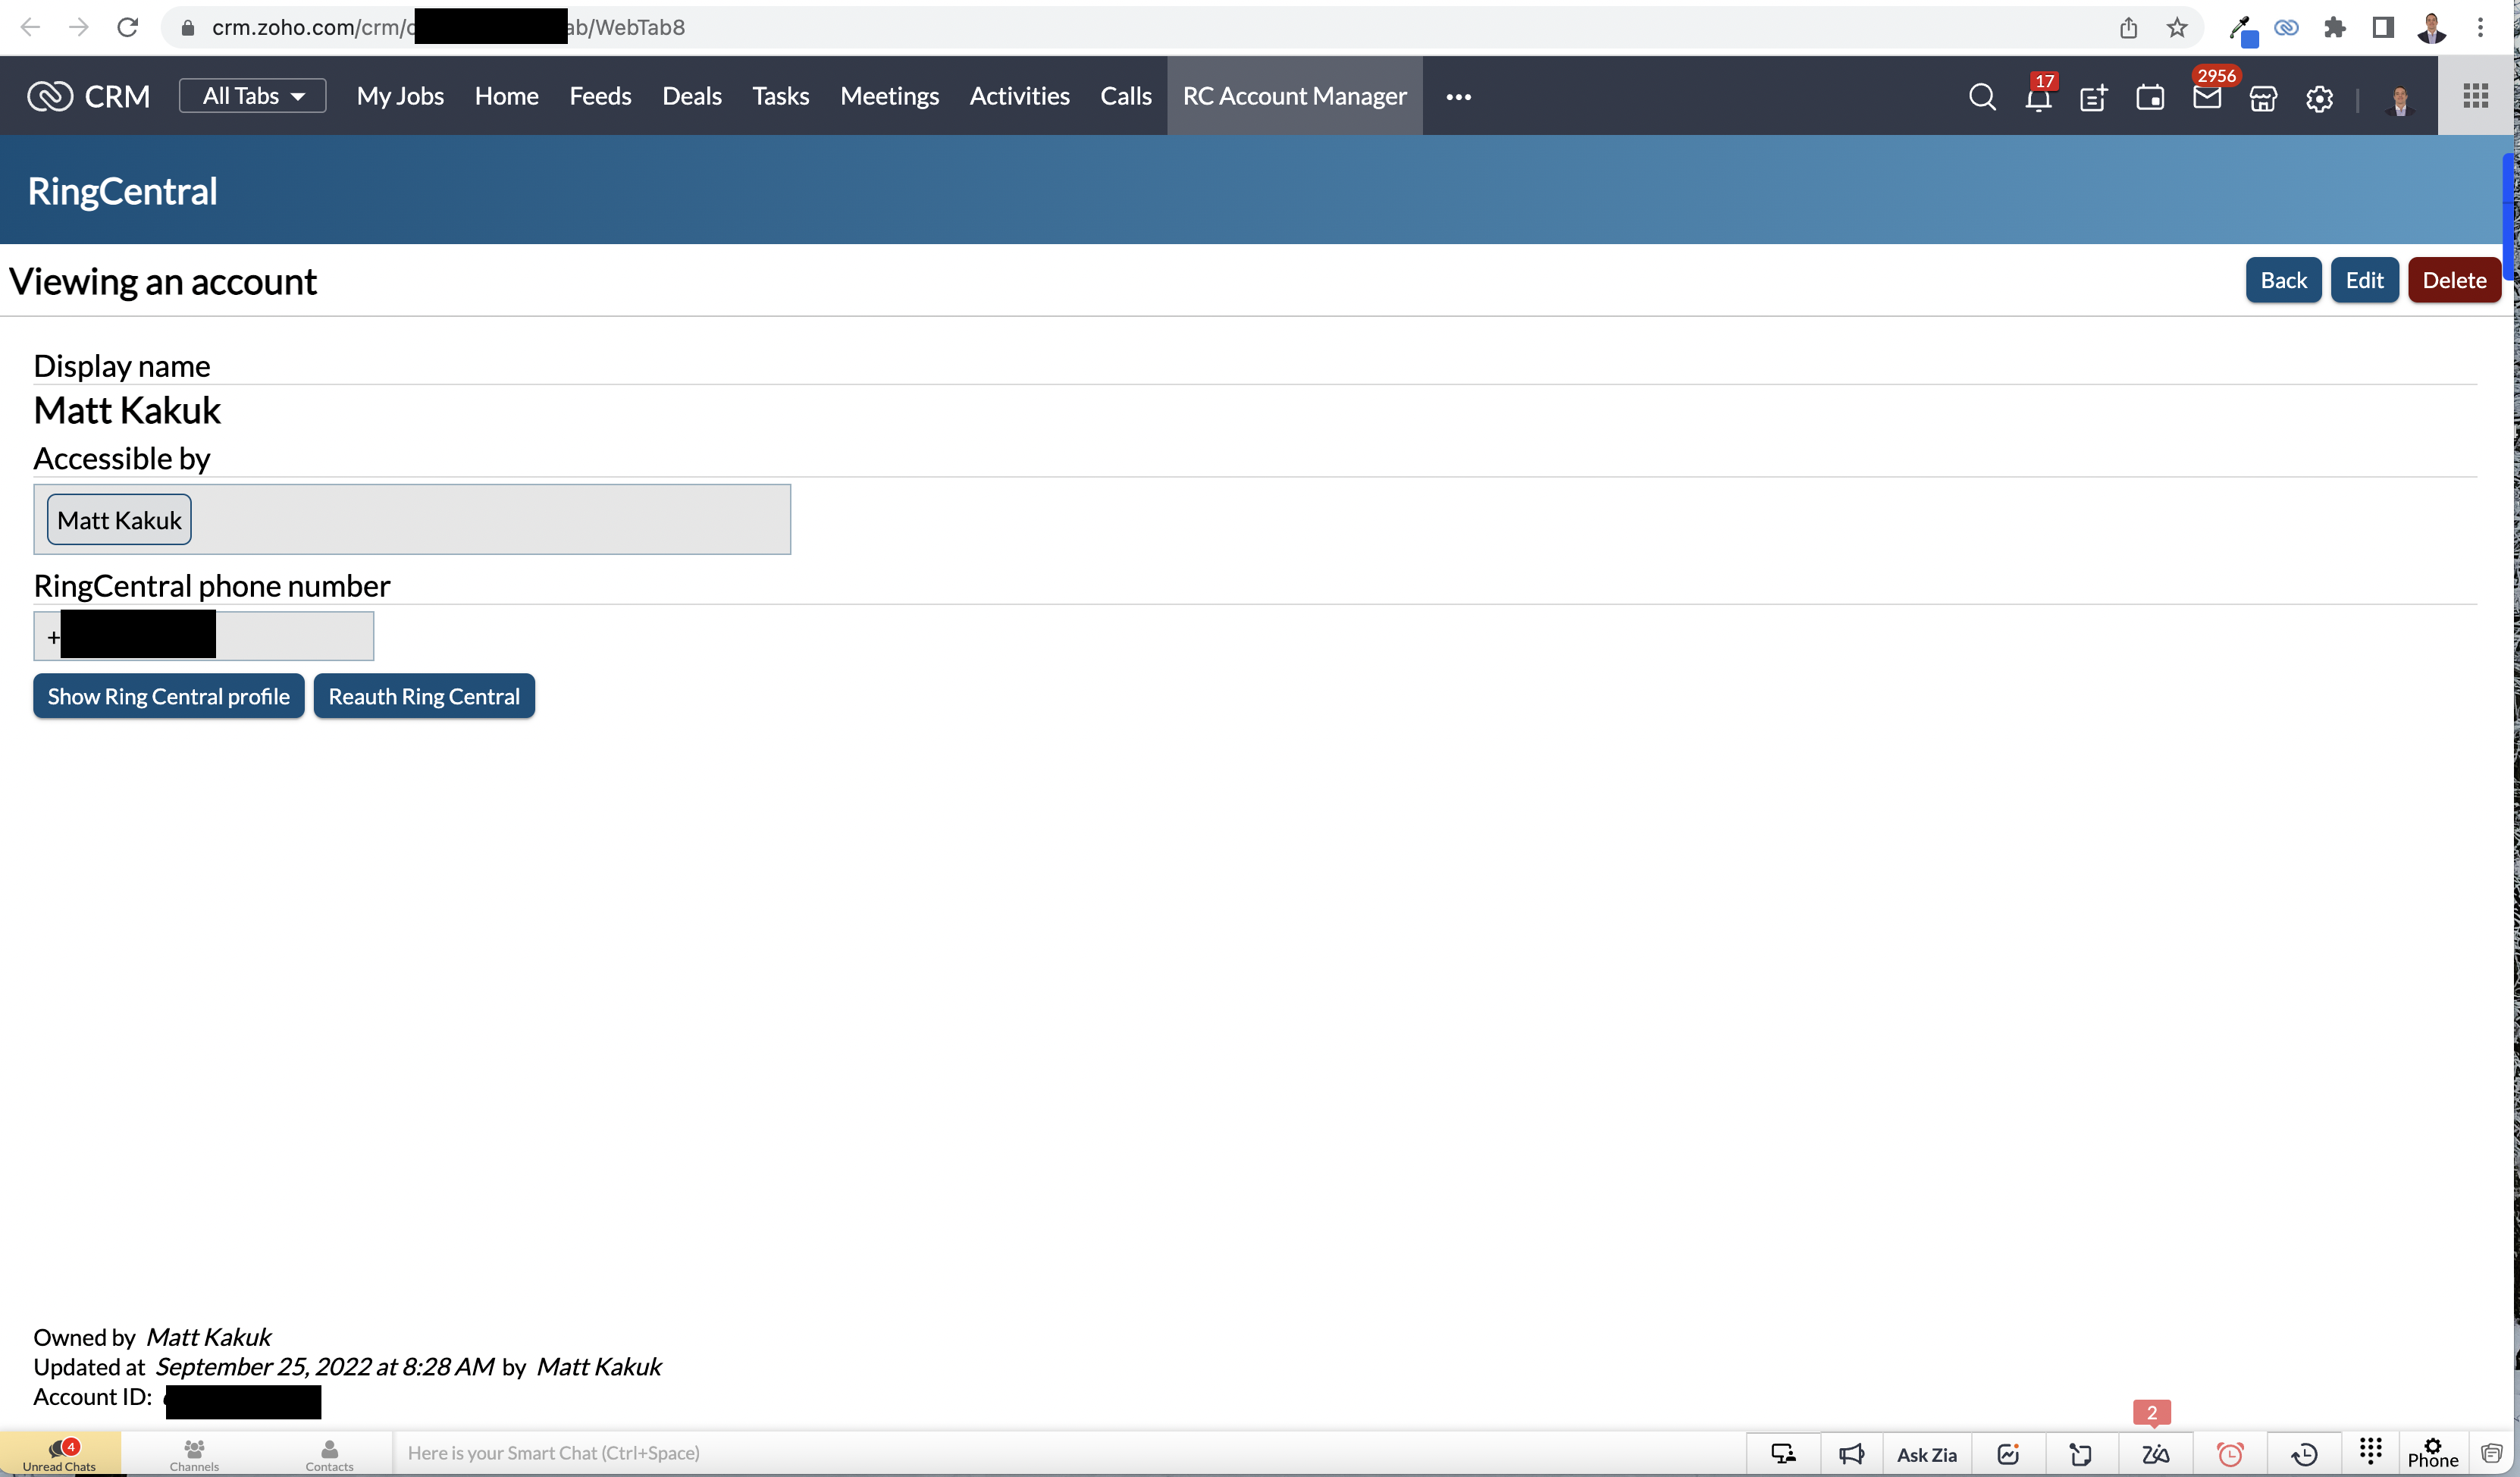Viewport: 2520px width, 1477px height.
Task: Click the Zoho CRM logo
Action: coord(89,96)
